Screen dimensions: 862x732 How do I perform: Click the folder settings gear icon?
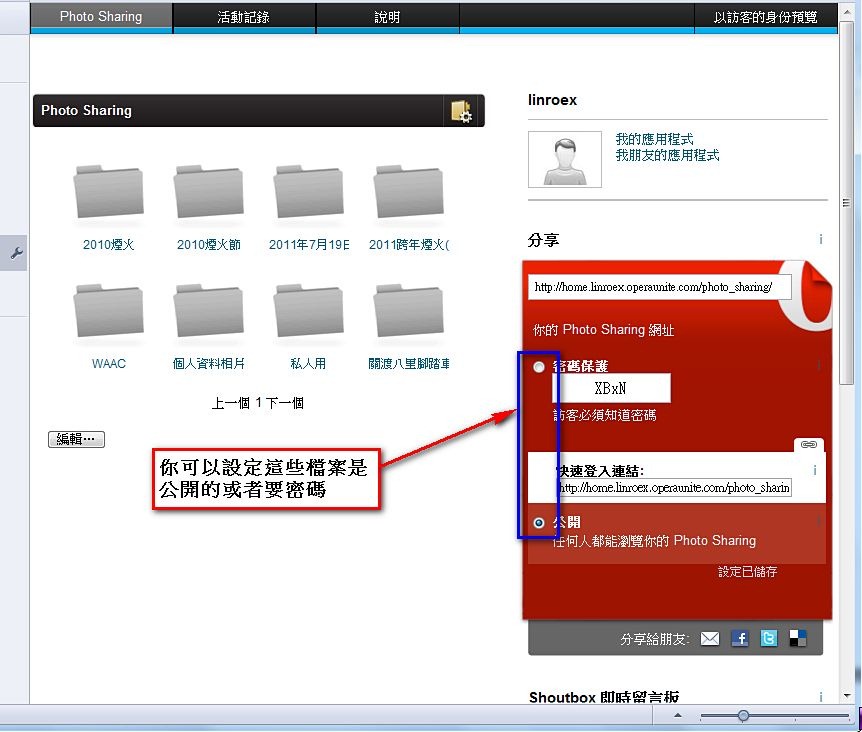(461, 111)
